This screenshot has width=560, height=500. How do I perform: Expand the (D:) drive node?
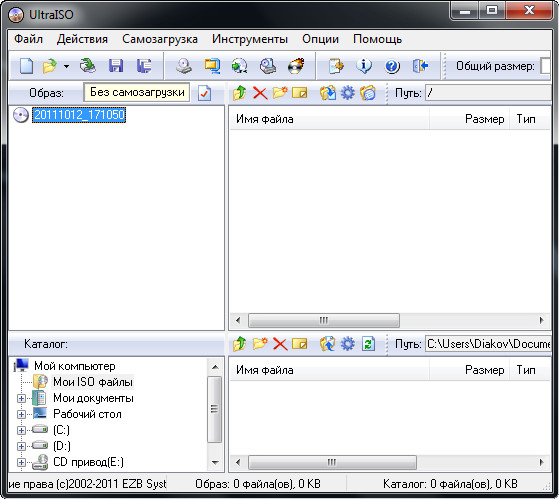(21, 446)
